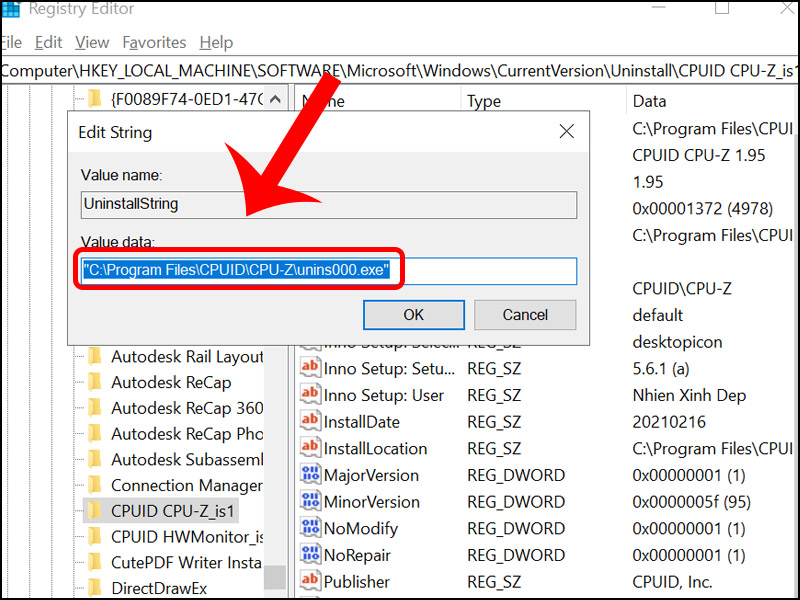Click the folder icon for CPUID CPU-Z_is1
Screen dimensions: 800x600
coord(93,511)
